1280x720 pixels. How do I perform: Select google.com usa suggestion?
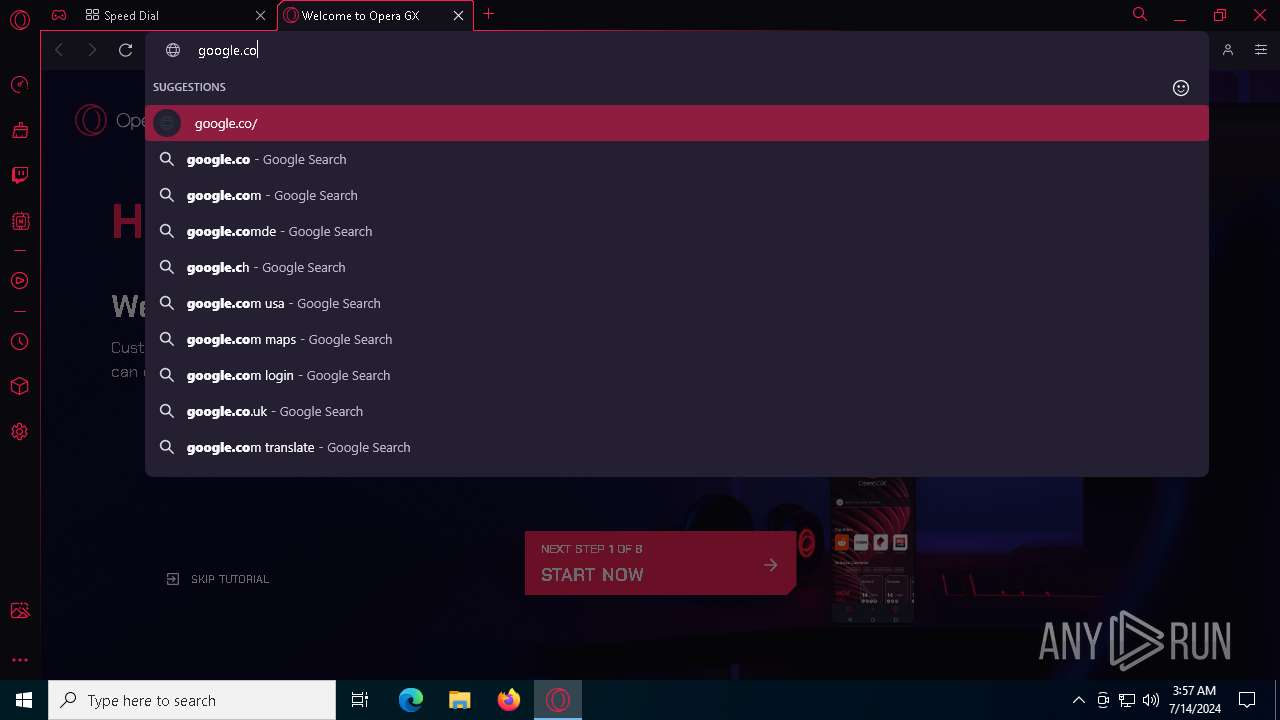point(677,303)
